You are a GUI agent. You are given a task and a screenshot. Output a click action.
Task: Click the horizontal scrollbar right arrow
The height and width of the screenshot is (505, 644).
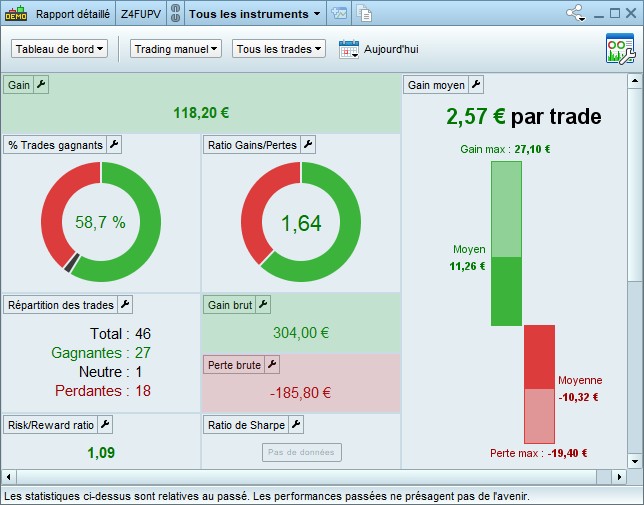click(619, 477)
